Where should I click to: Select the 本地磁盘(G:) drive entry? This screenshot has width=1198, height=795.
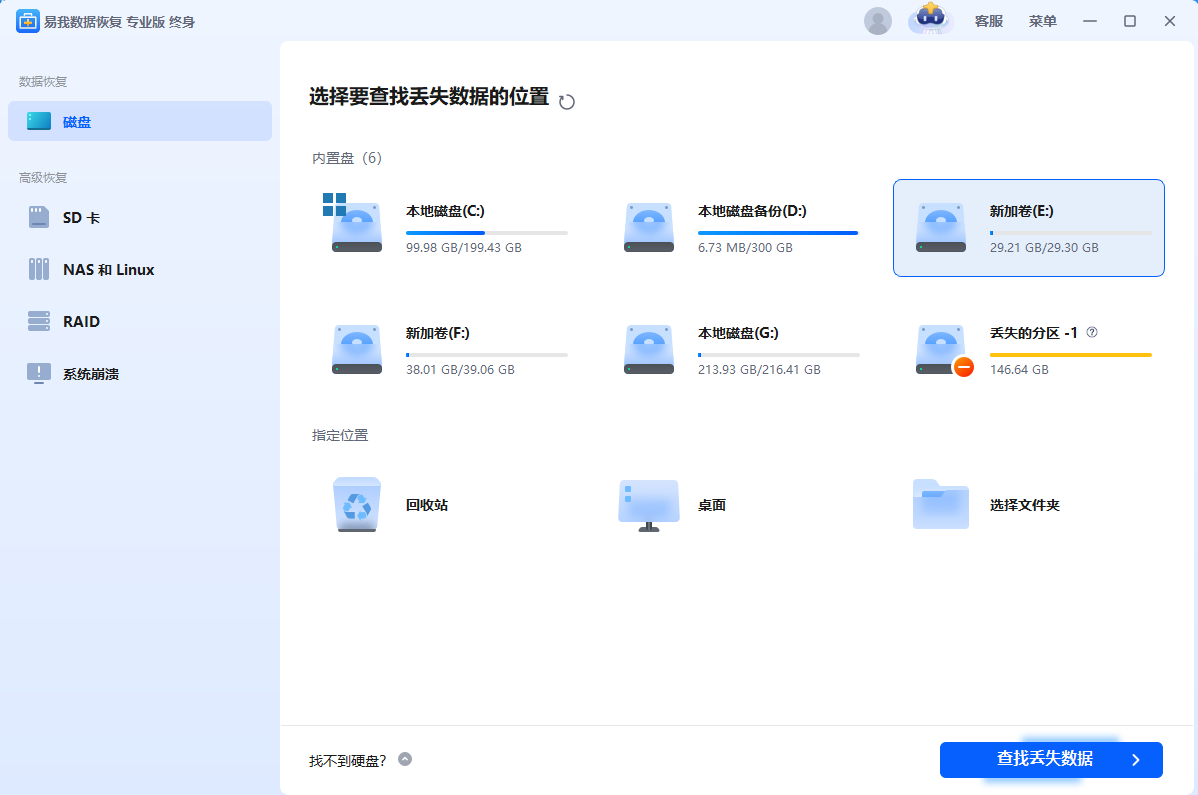click(738, 350)
